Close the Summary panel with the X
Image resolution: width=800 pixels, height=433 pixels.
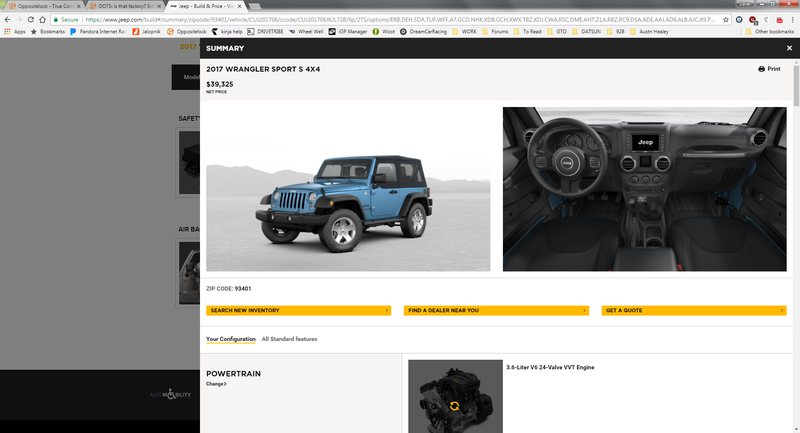789,48
